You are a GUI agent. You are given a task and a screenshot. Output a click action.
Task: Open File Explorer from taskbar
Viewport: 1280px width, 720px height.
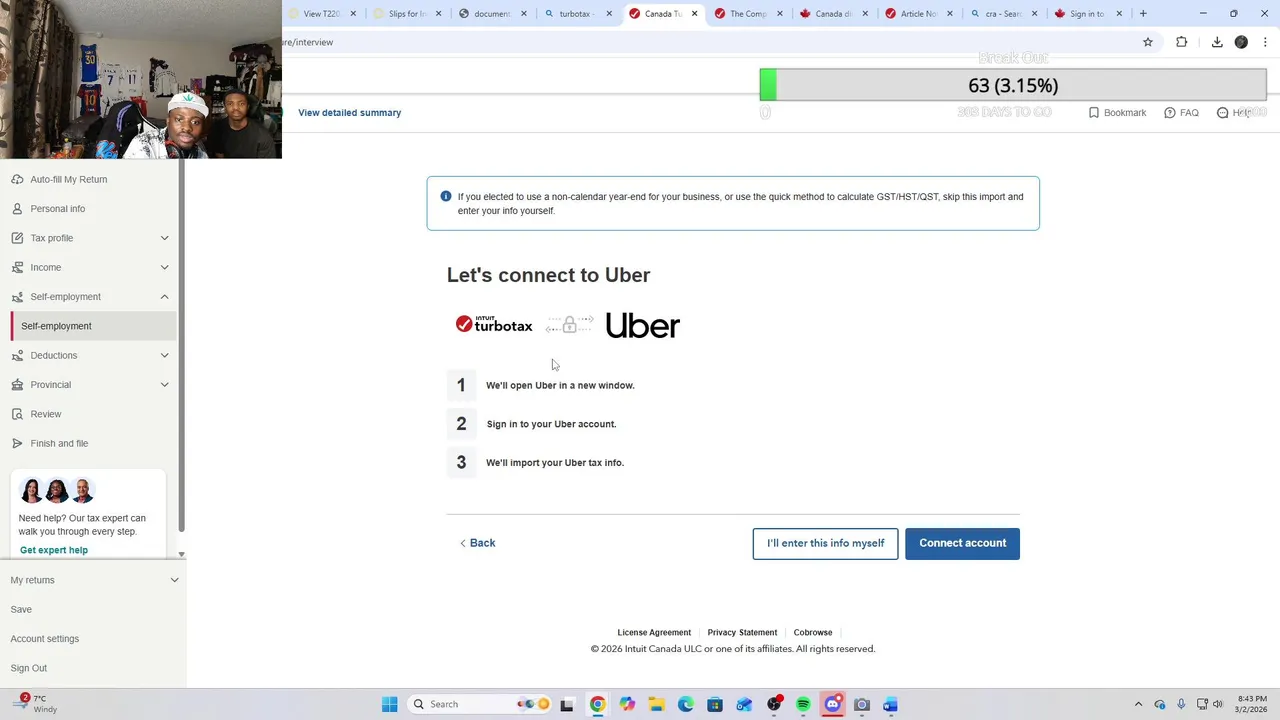(656, 704)
